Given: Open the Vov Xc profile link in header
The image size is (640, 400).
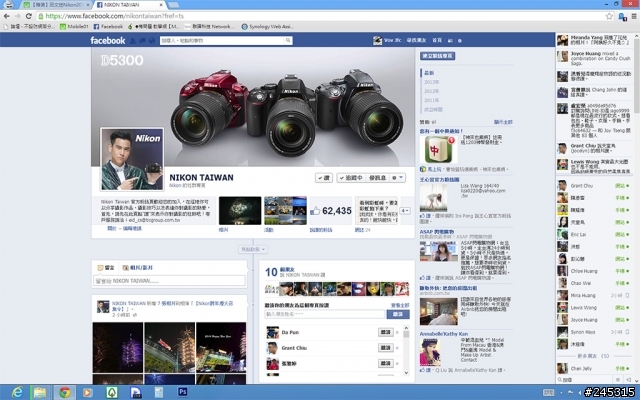Looking at the screenshot, I should (x=387, y=40).
